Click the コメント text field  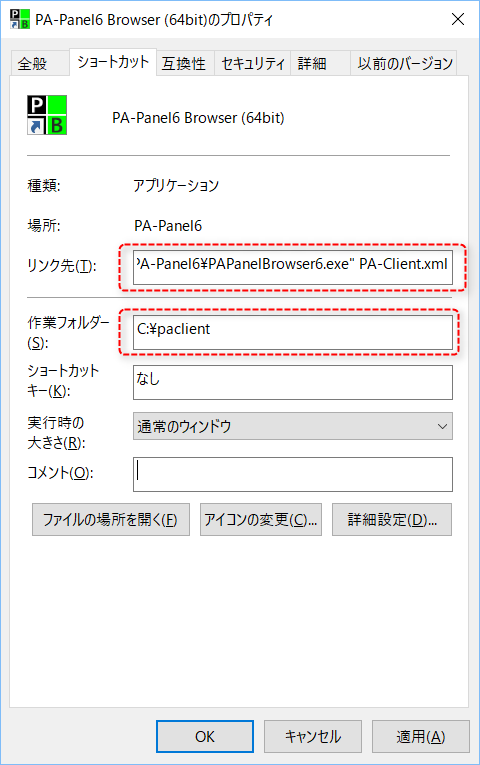tap(293, 474)
